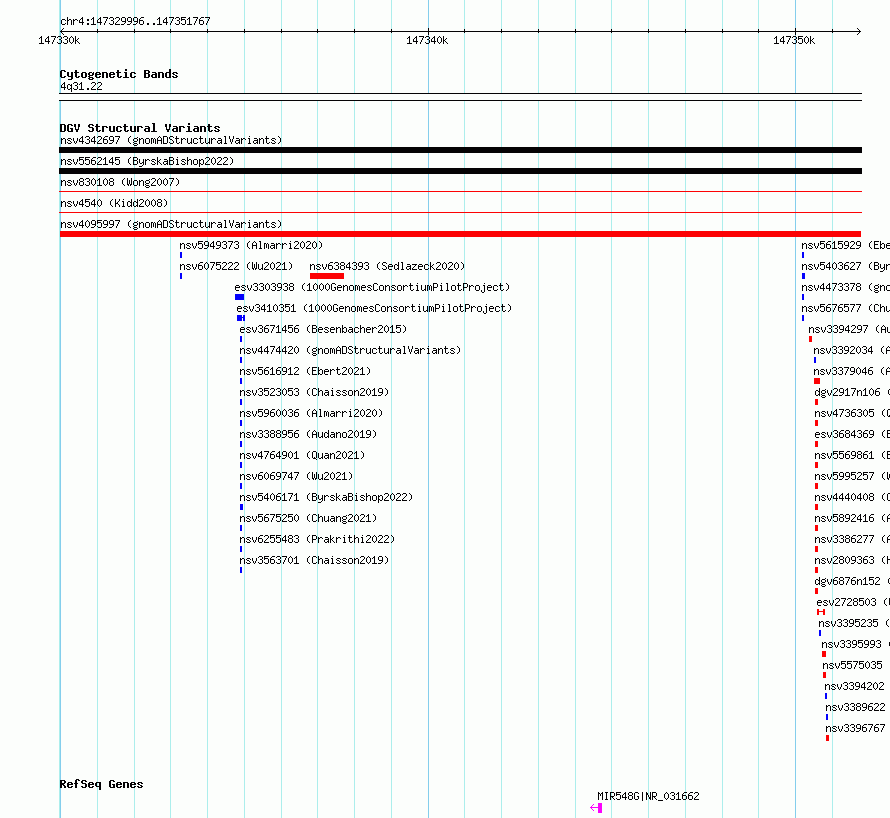Image resolution: width=890 pixels, height=818 pixels.
Task: Select esv3303938 1000GenomesConsortiumPilotProject label
Action: click(372, 287)
